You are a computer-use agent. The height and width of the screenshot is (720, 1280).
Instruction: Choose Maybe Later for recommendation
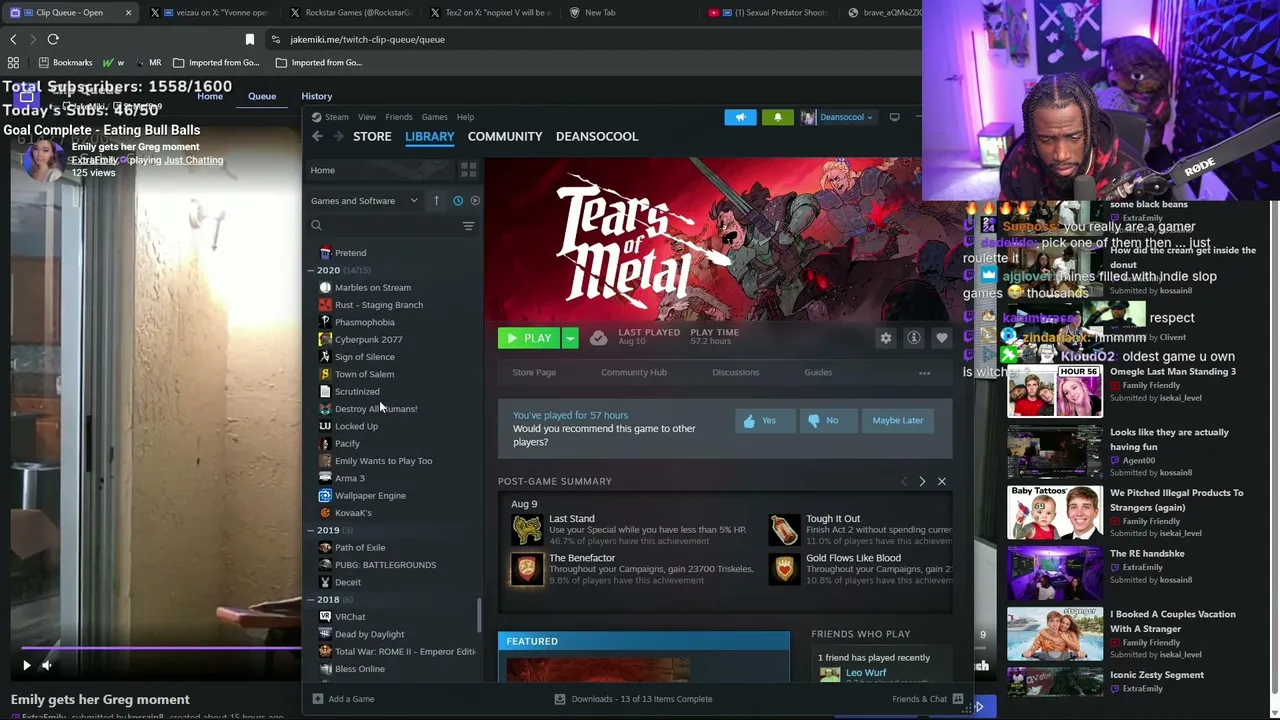pos(898,421)
